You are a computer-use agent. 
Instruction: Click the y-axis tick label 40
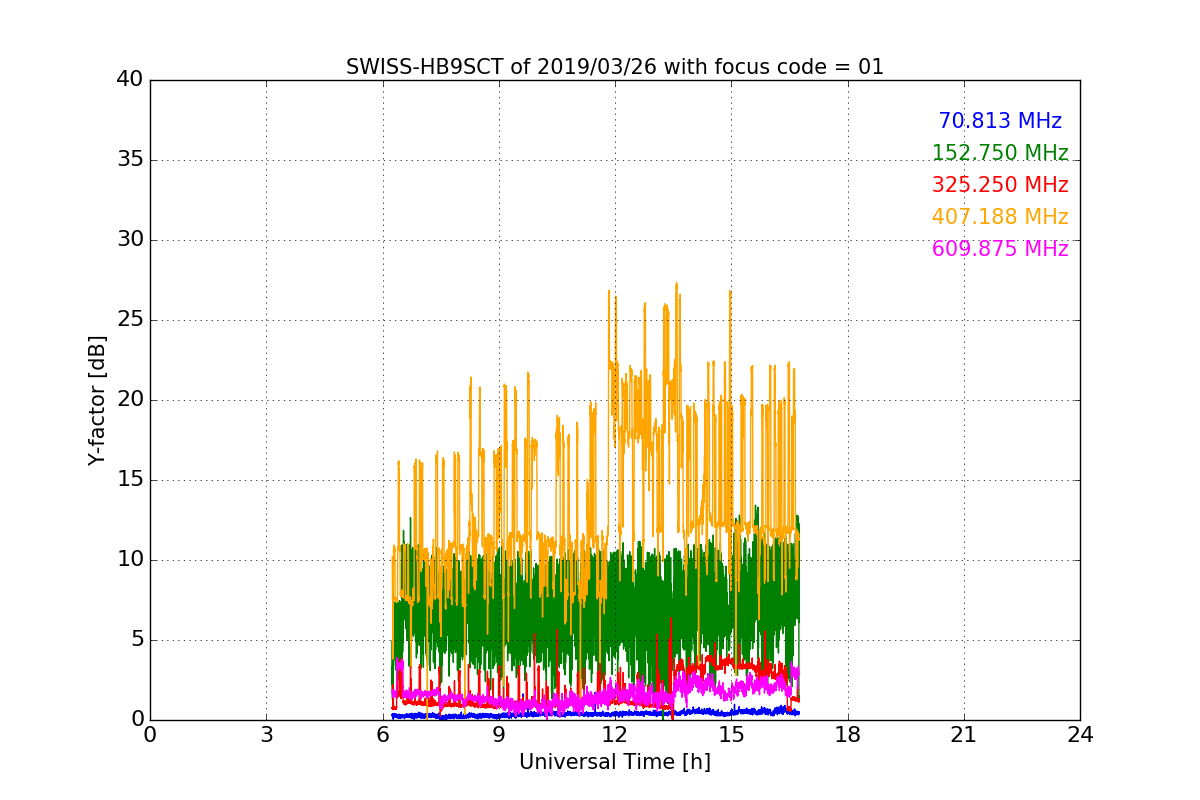click(130, 80)
